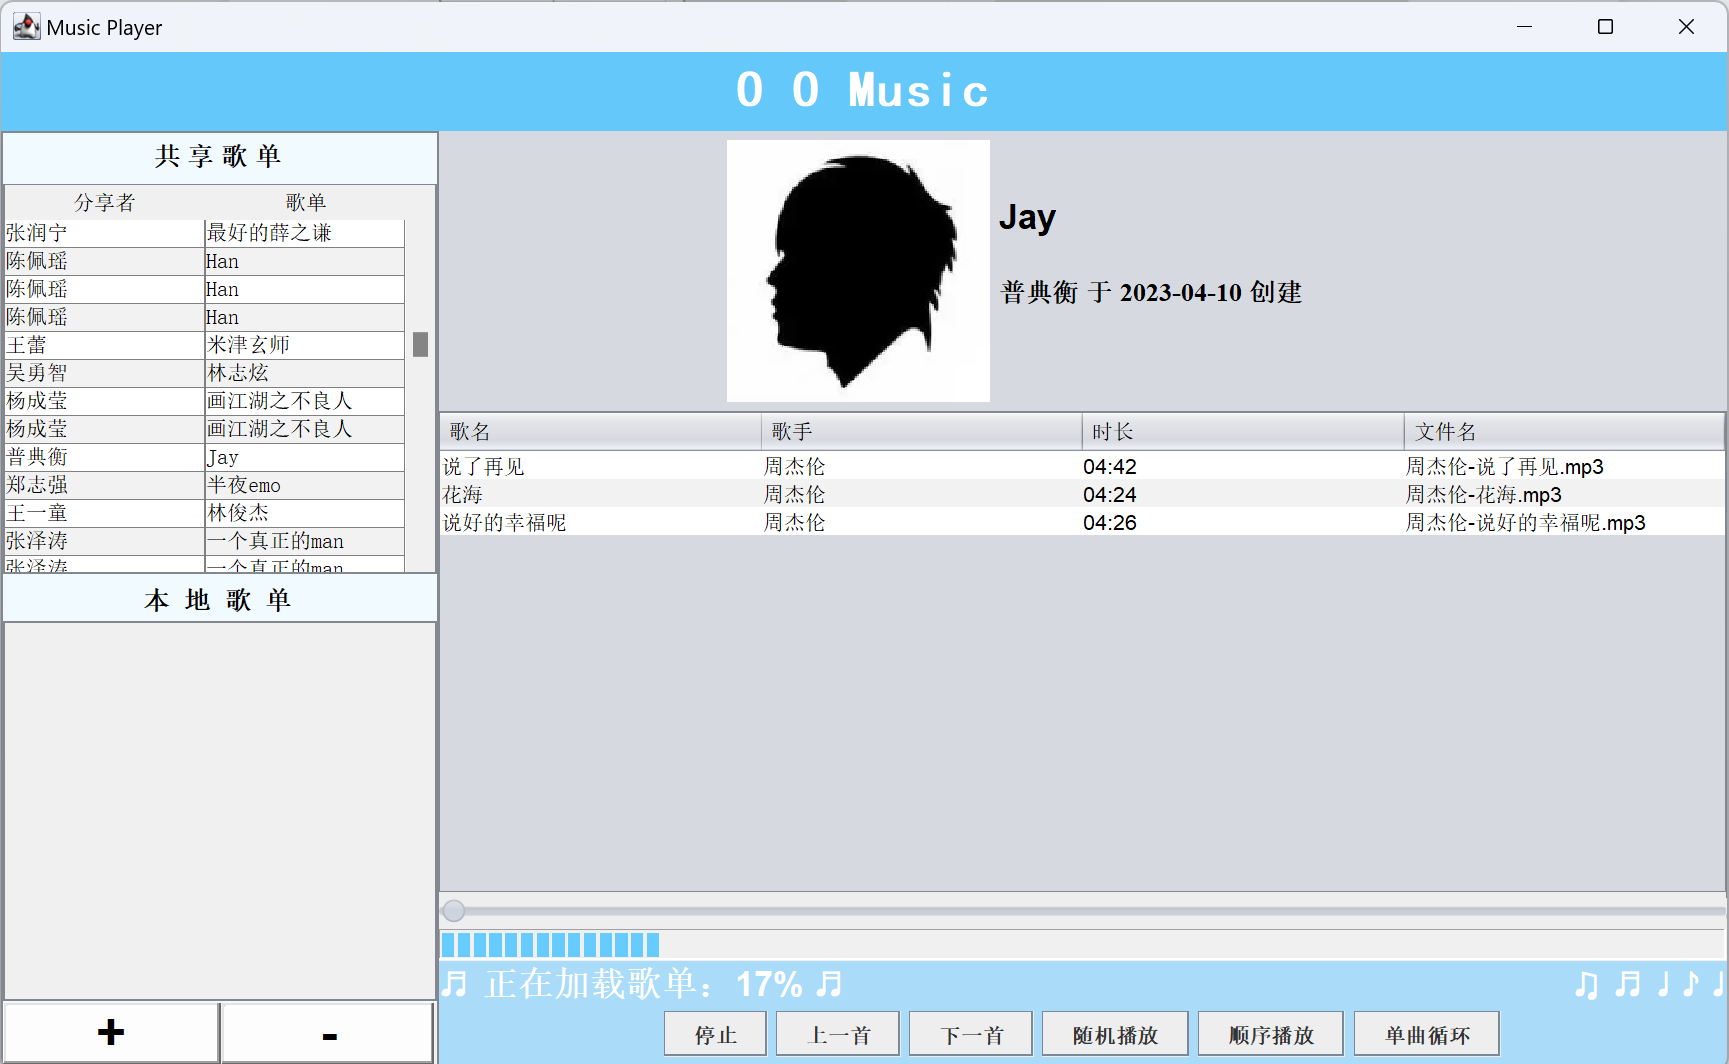Click the shared playlist scrollbar thumb
Viewport: 1729px width, 1064px height.
[421, 344]
